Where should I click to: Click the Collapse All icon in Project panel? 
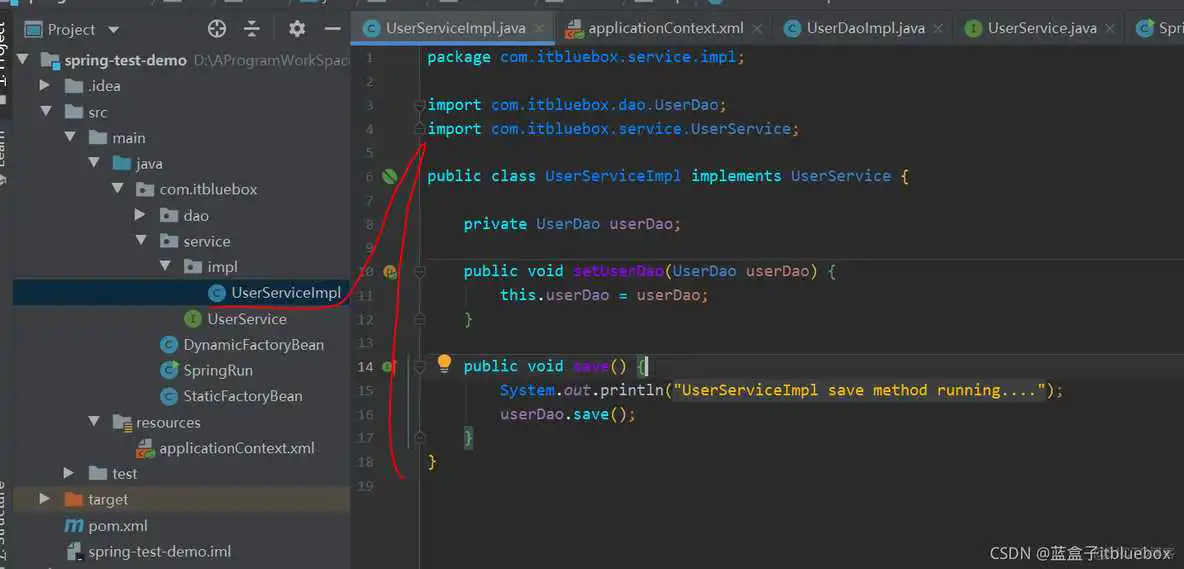tap(252, 29)
